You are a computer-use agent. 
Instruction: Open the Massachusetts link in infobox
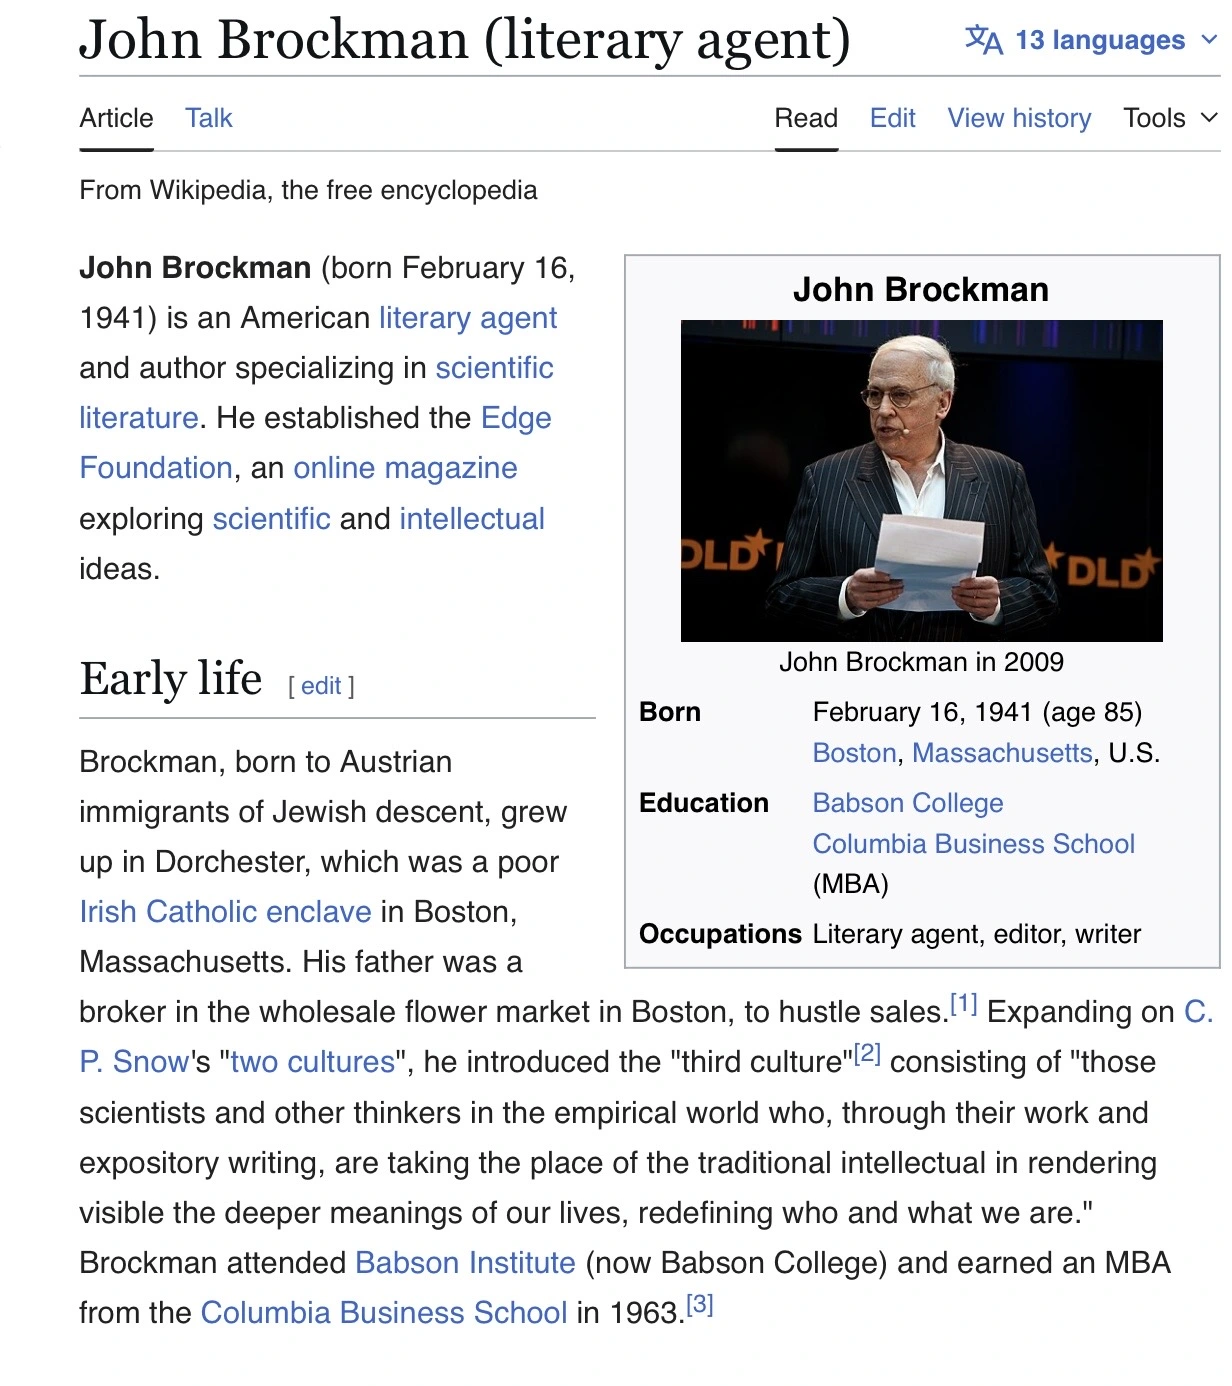pos(1002,753)
